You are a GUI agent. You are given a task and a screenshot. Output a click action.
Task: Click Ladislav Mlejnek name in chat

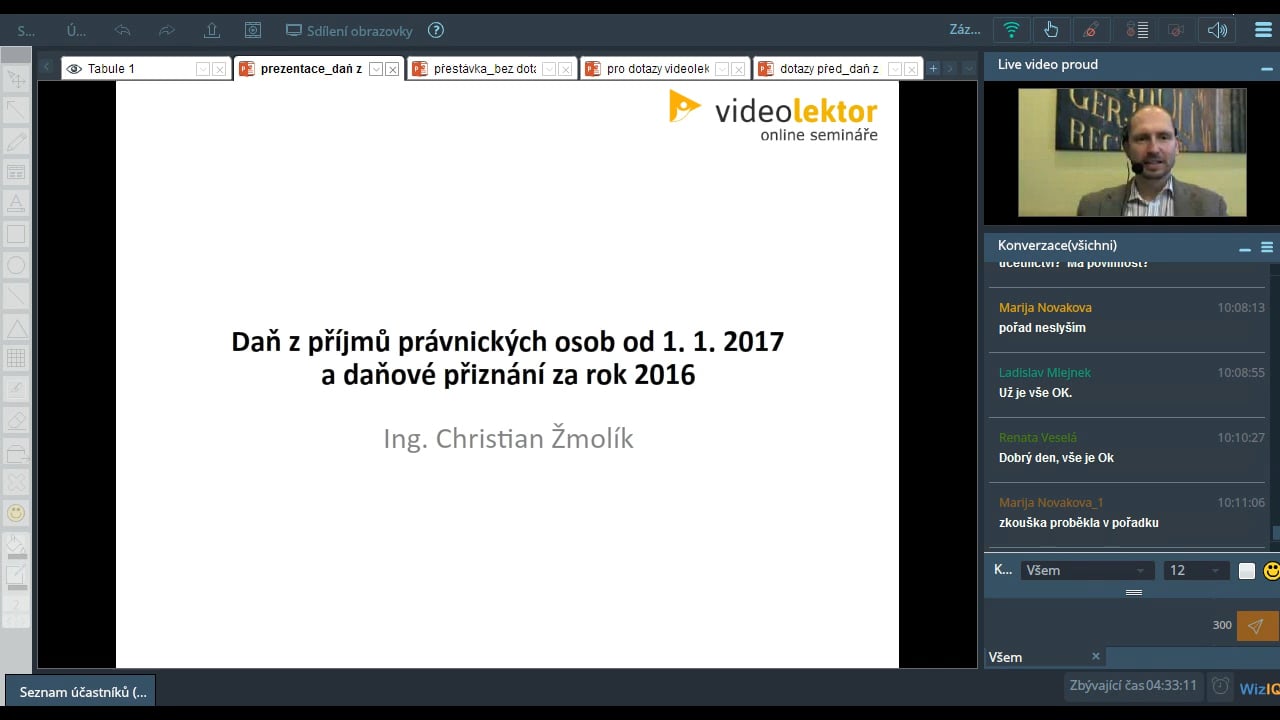point(1045,373)
